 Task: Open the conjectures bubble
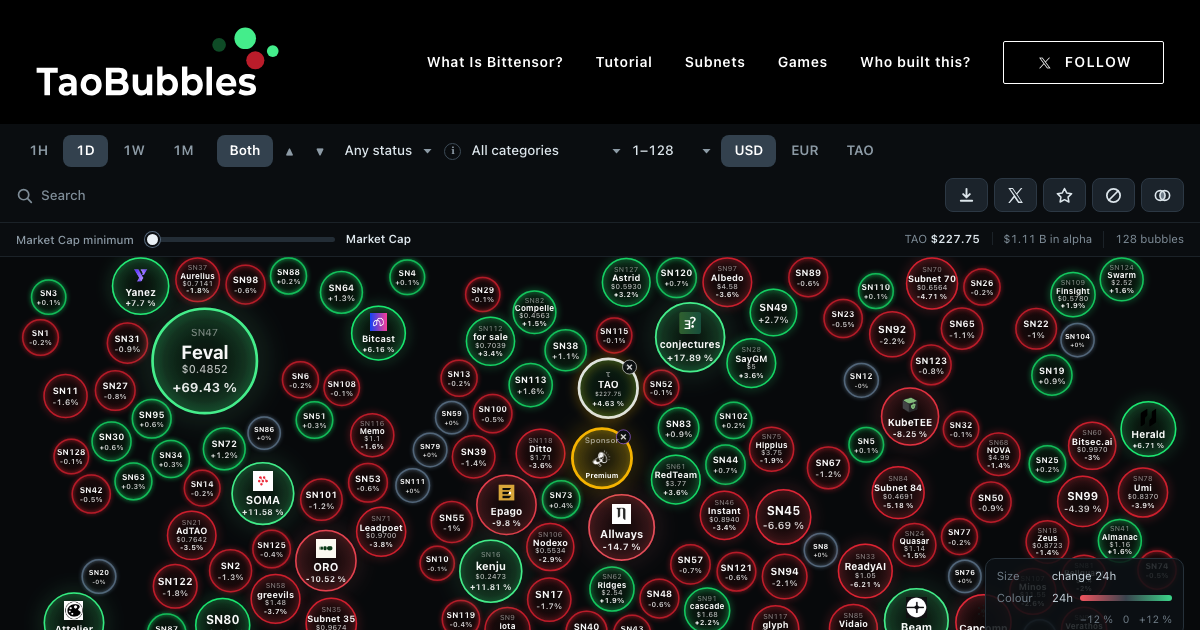click(690, 337)
